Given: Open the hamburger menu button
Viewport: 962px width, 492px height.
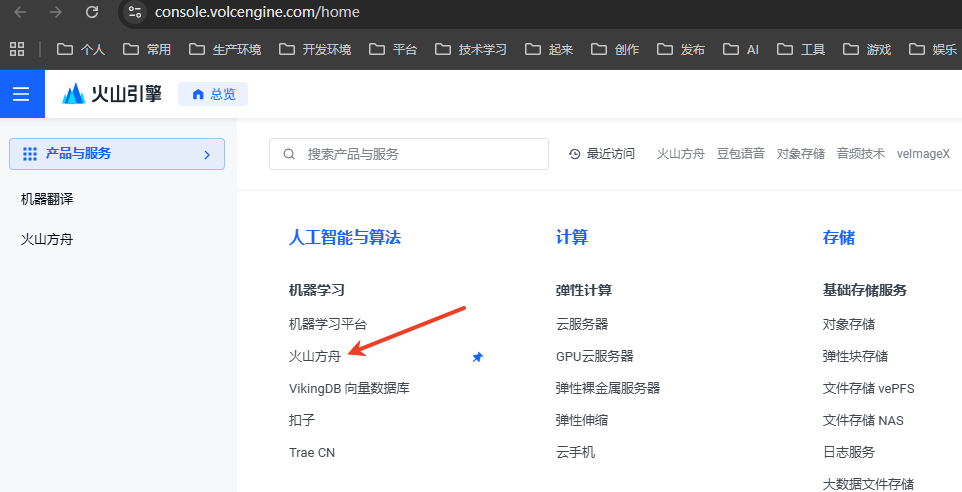Looking at the screenshot, I should click(21, 94).
